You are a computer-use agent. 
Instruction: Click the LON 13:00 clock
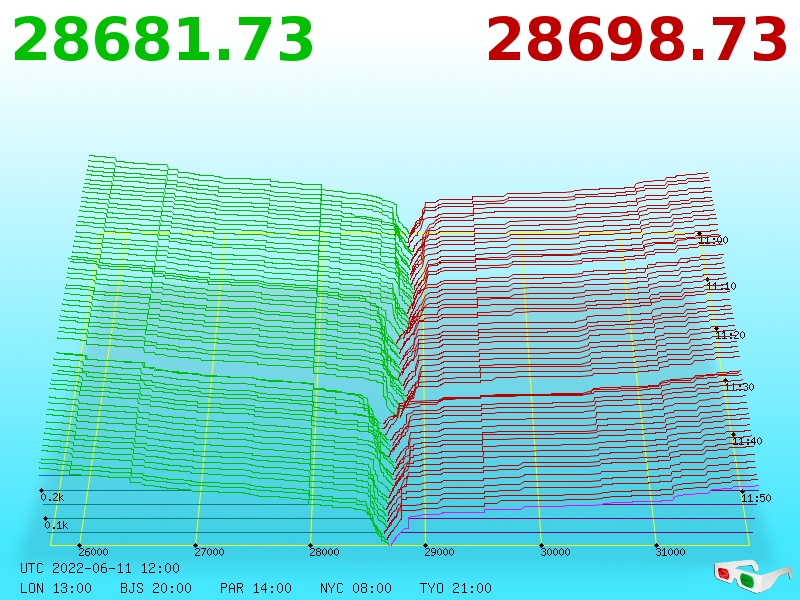point(56,588)
